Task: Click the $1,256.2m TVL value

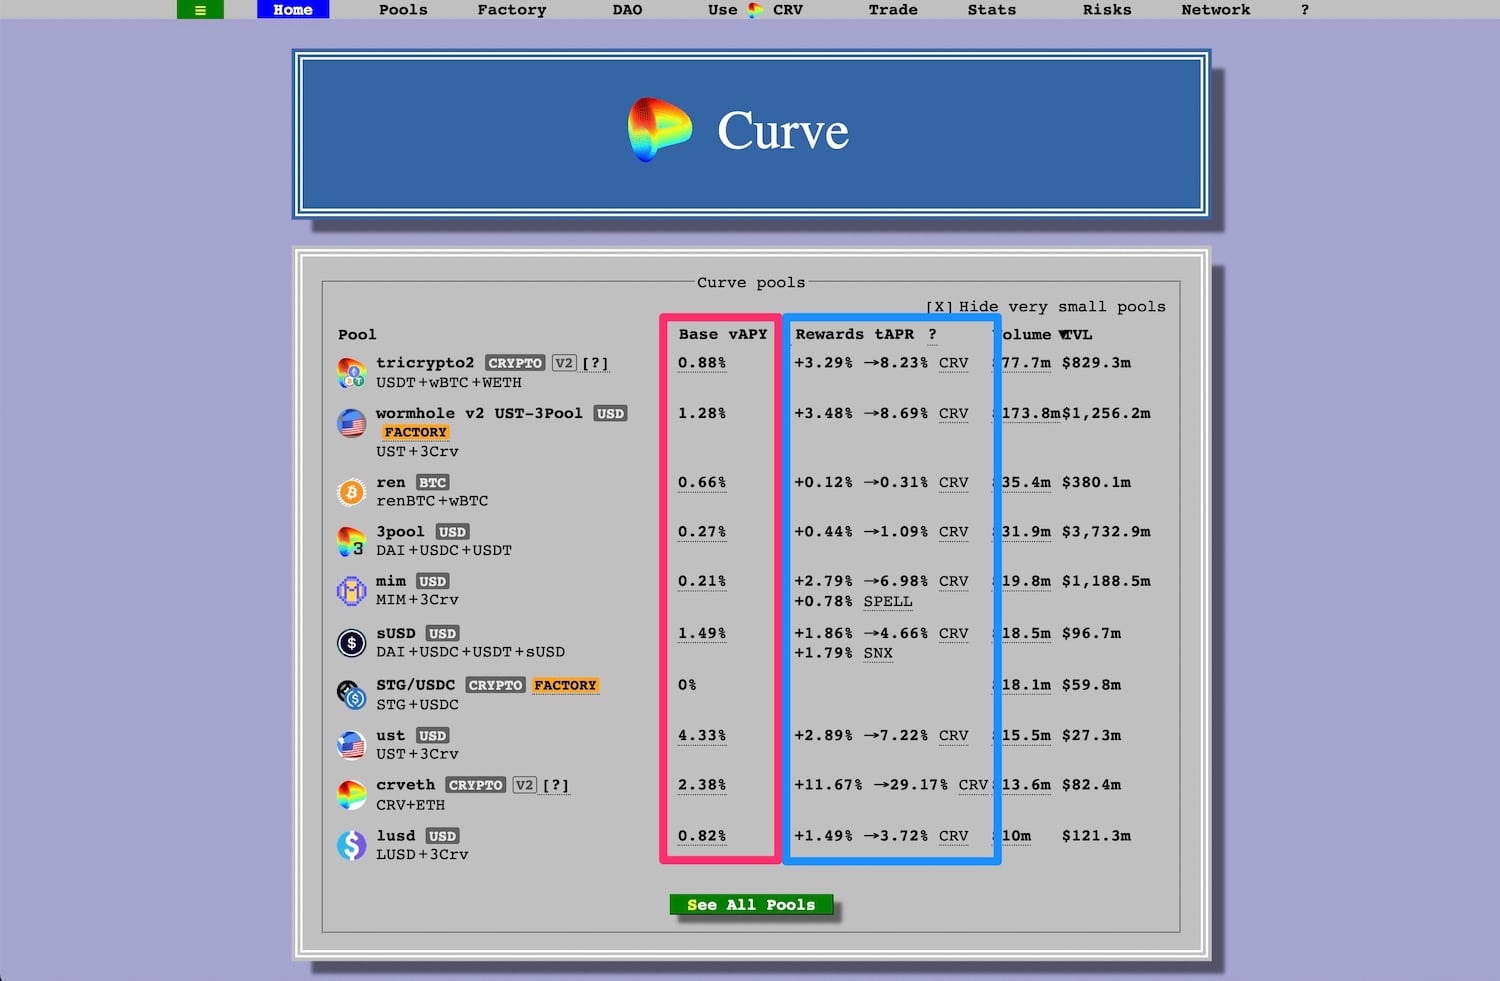Action: (x=1106, y=413)
